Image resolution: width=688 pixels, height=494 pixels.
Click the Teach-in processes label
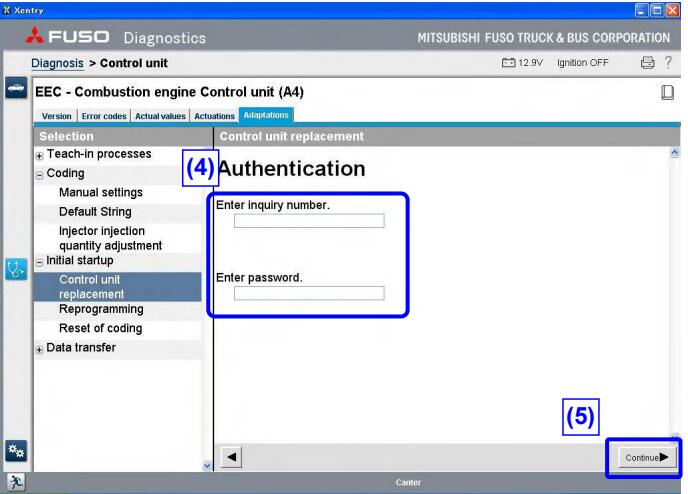click(99, 154)
